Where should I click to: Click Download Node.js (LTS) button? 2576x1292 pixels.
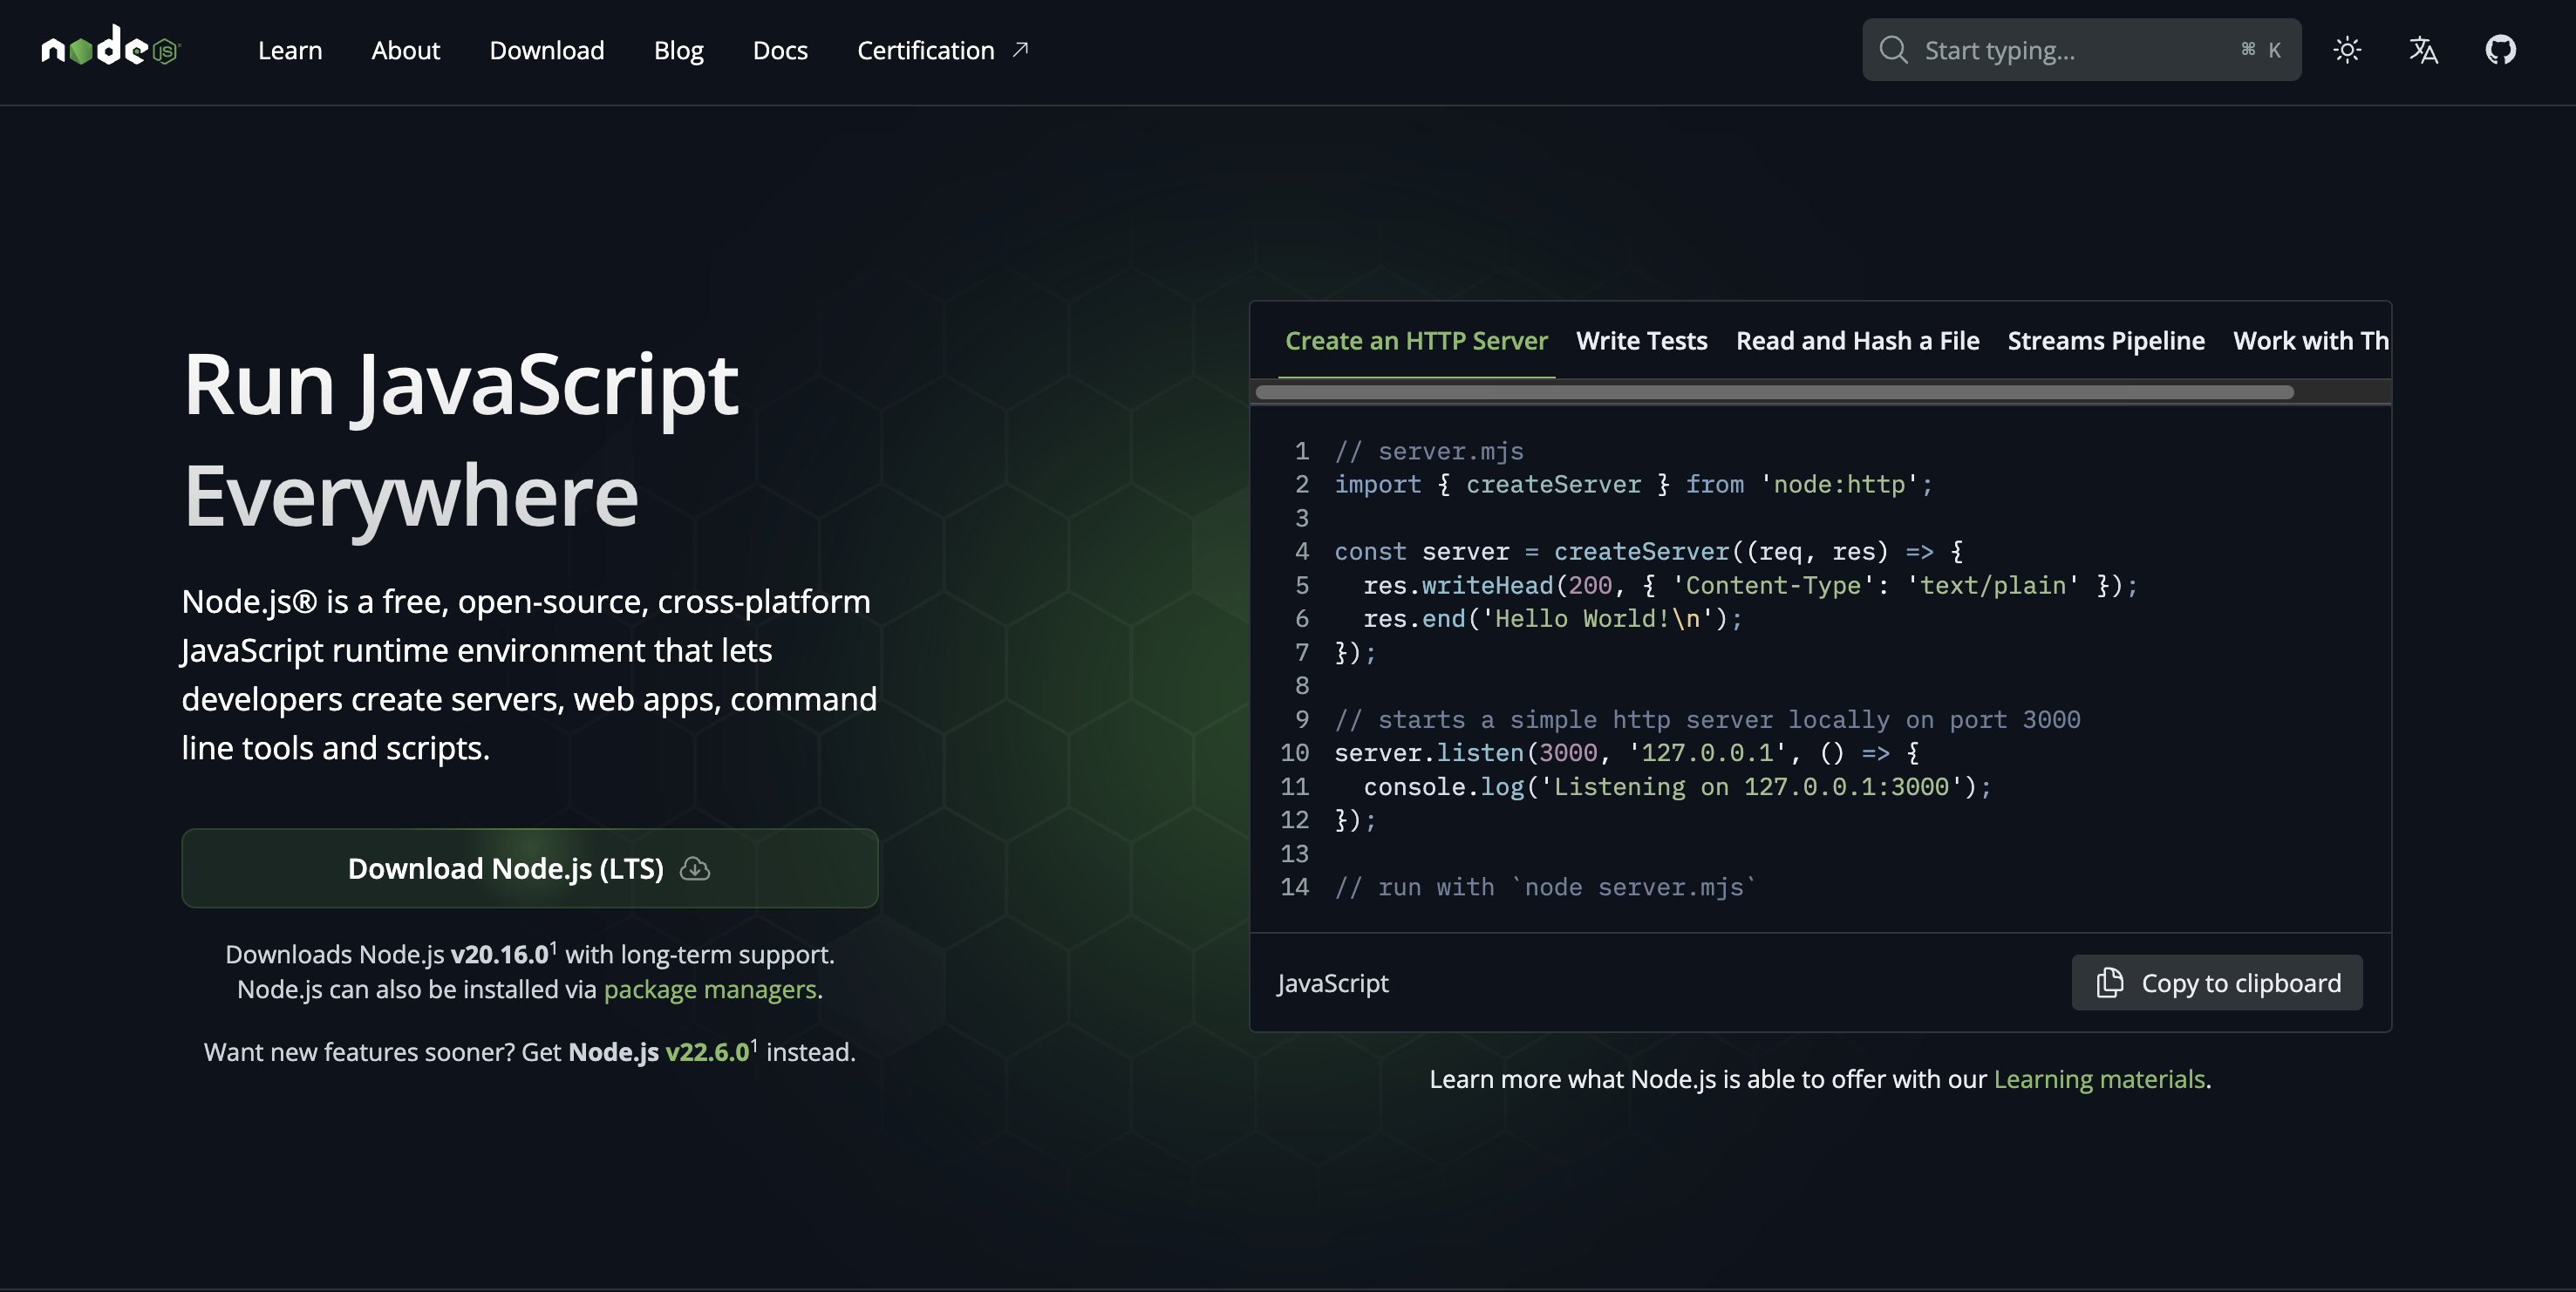pos(530,868)
